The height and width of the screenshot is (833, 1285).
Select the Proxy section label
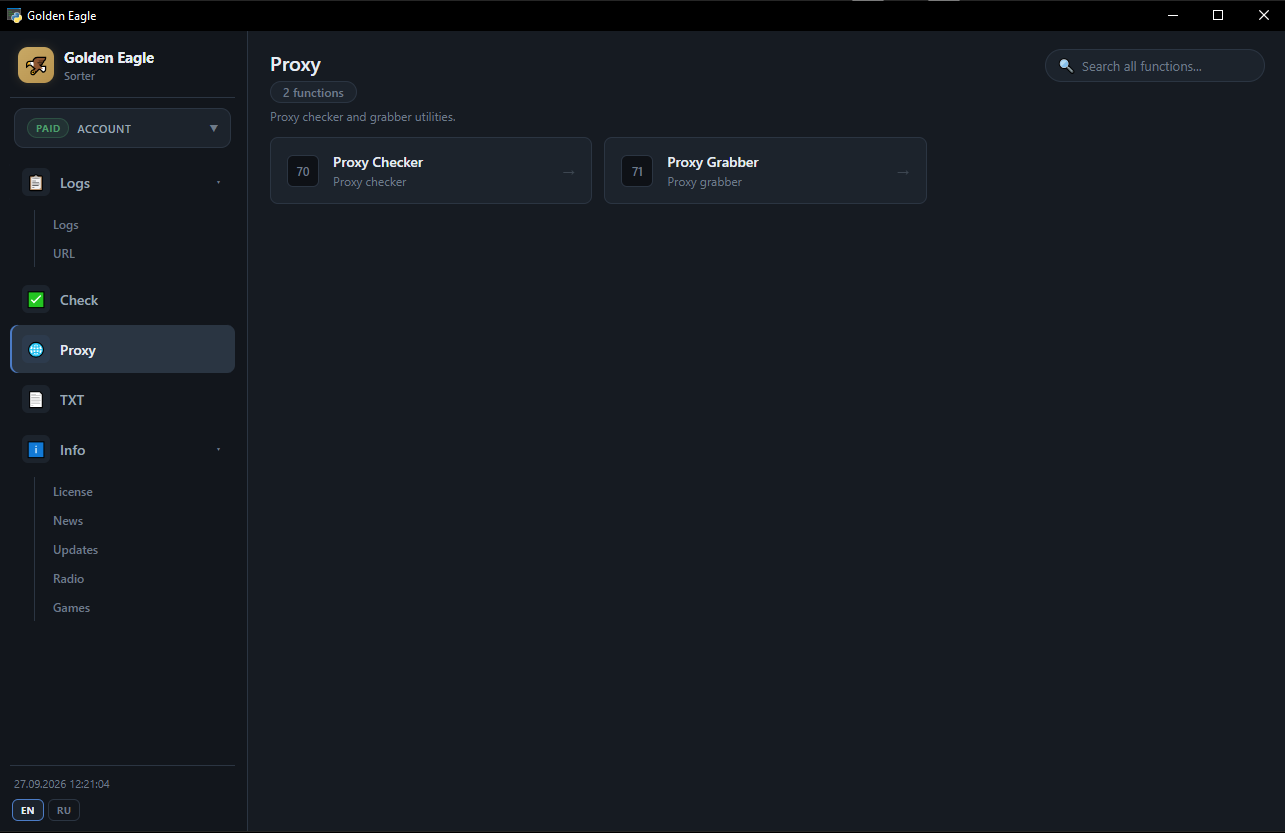[x=78, y=350]
